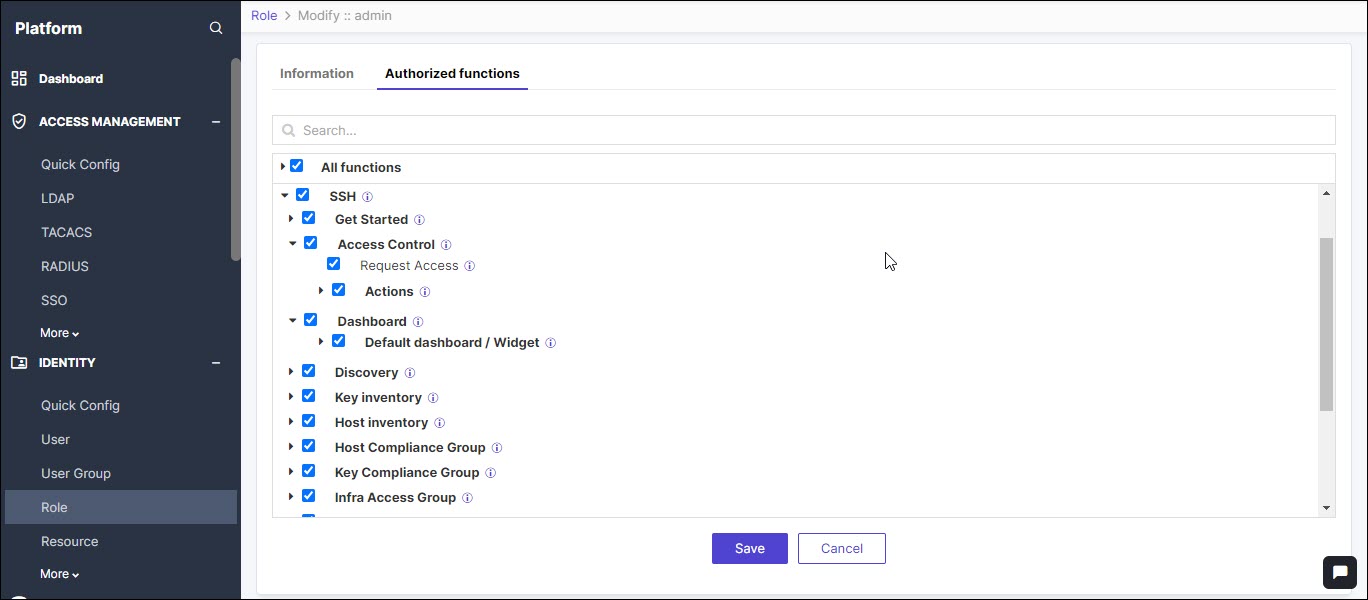
Task: Expand More under Identity section
Action: pyautogui.click(x=59, y=574)
